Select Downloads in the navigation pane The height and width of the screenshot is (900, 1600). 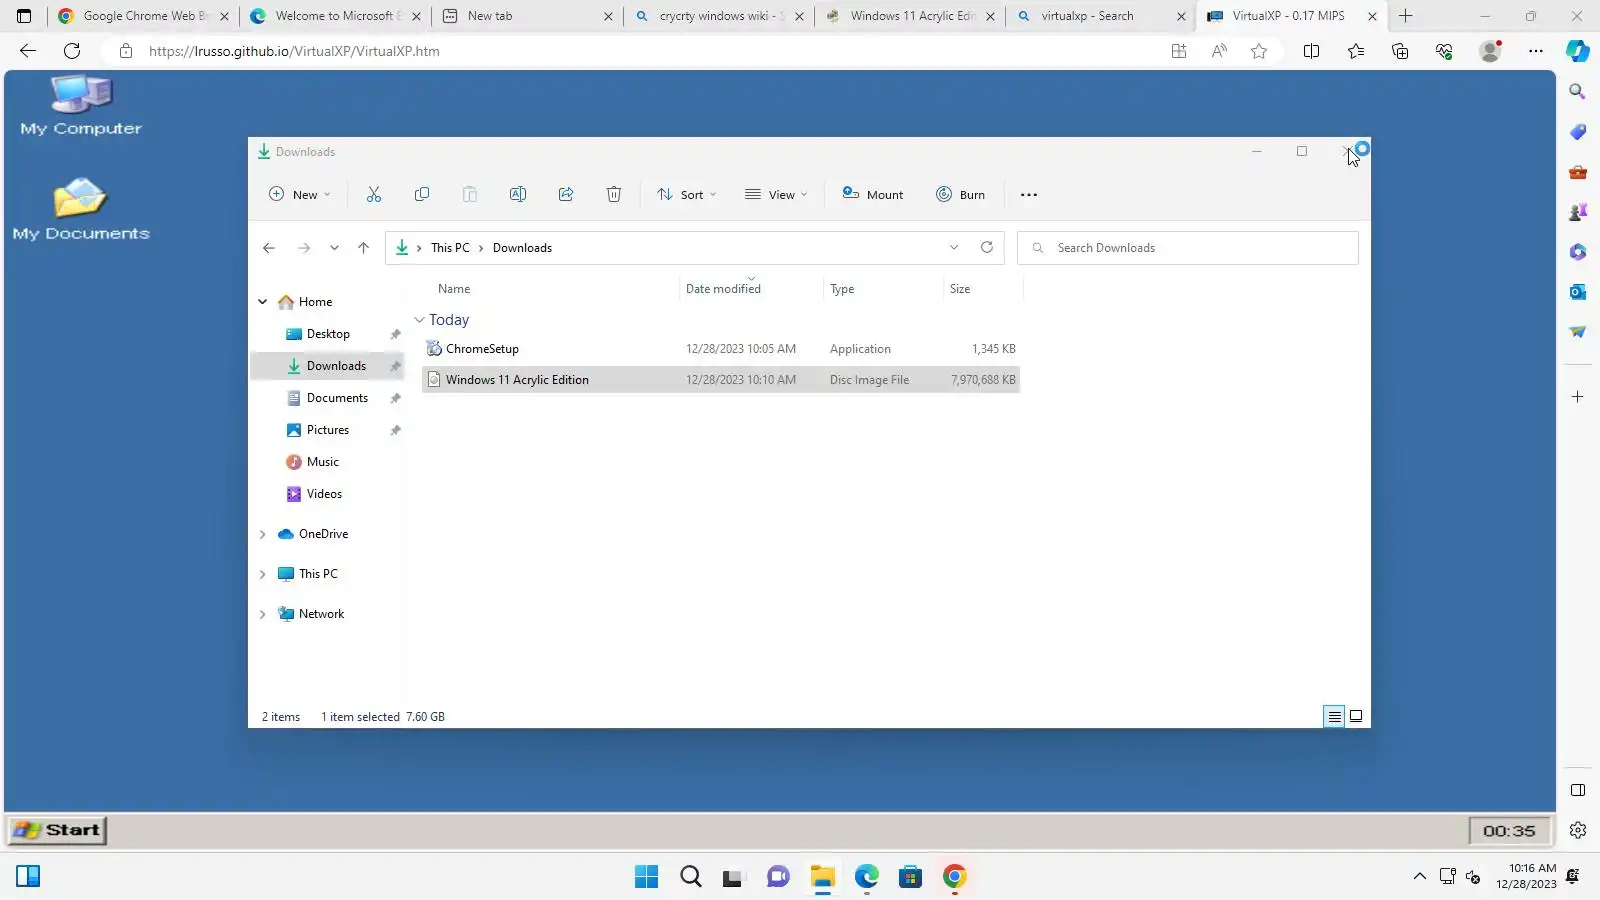[327, 366]
